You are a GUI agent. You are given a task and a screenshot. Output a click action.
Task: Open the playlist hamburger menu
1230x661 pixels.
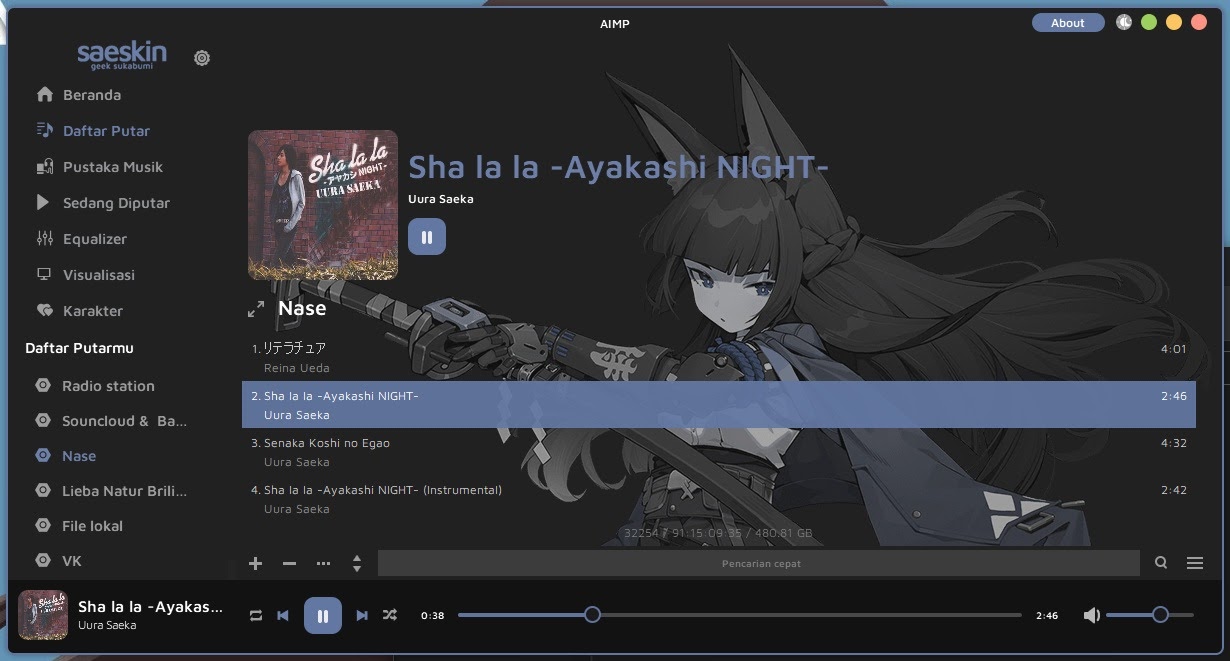pyautogui.click(x=1195, y=563)
